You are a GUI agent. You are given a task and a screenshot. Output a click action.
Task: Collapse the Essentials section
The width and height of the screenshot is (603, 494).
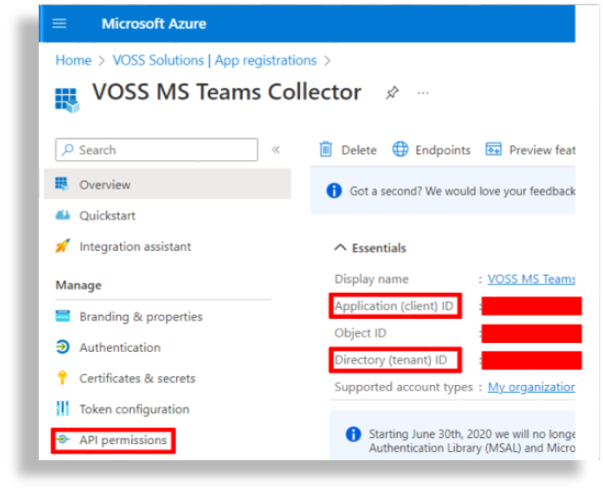340,248
